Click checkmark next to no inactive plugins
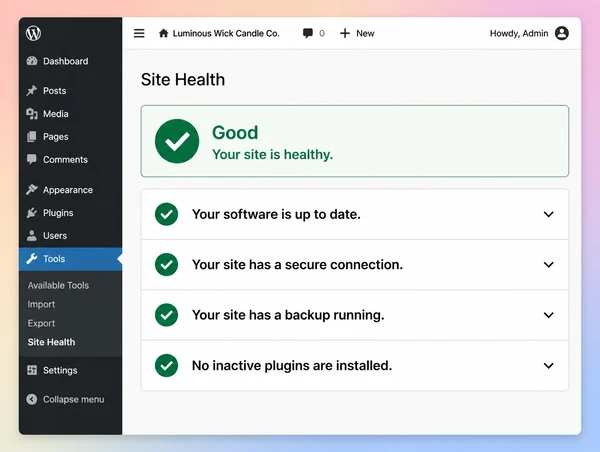The height and width of the screenshot is (452, 600). click(166, 366)
